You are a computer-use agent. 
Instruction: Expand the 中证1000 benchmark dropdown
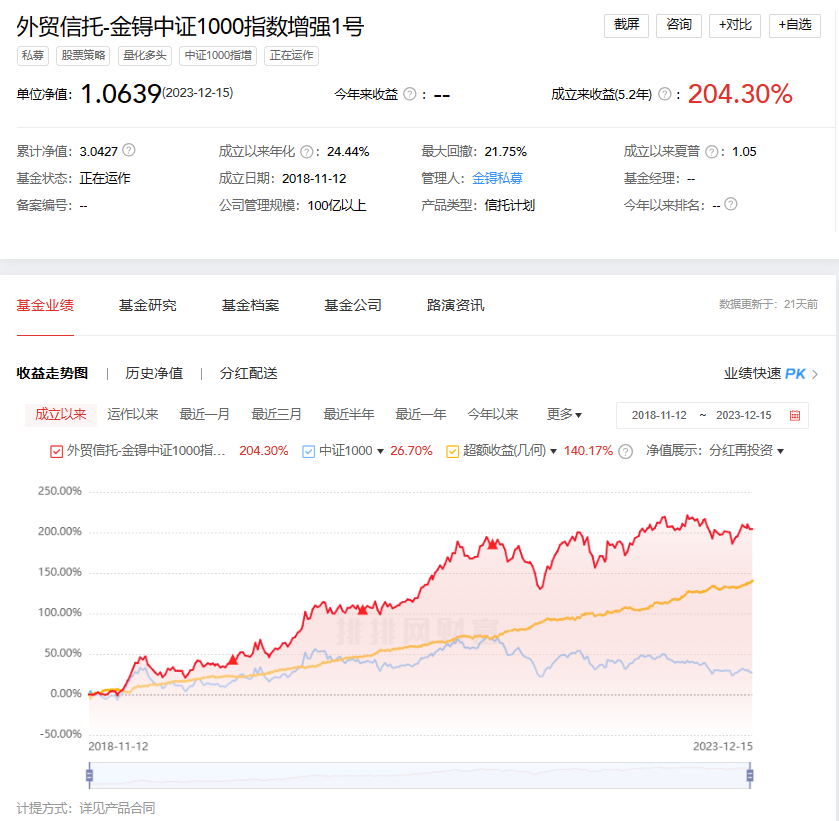click(x=380, y=452)
